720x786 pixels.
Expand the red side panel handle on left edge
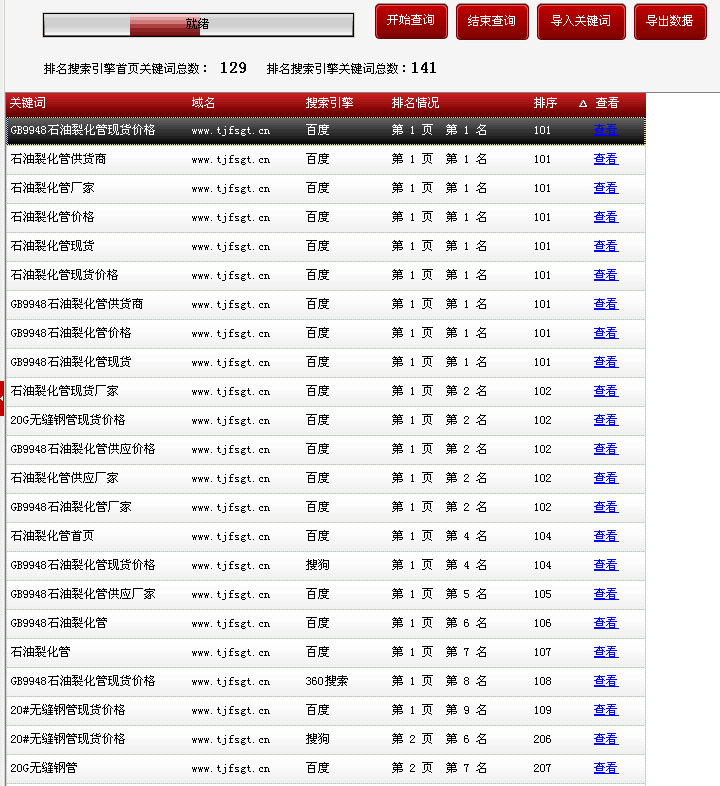[2, 397]
